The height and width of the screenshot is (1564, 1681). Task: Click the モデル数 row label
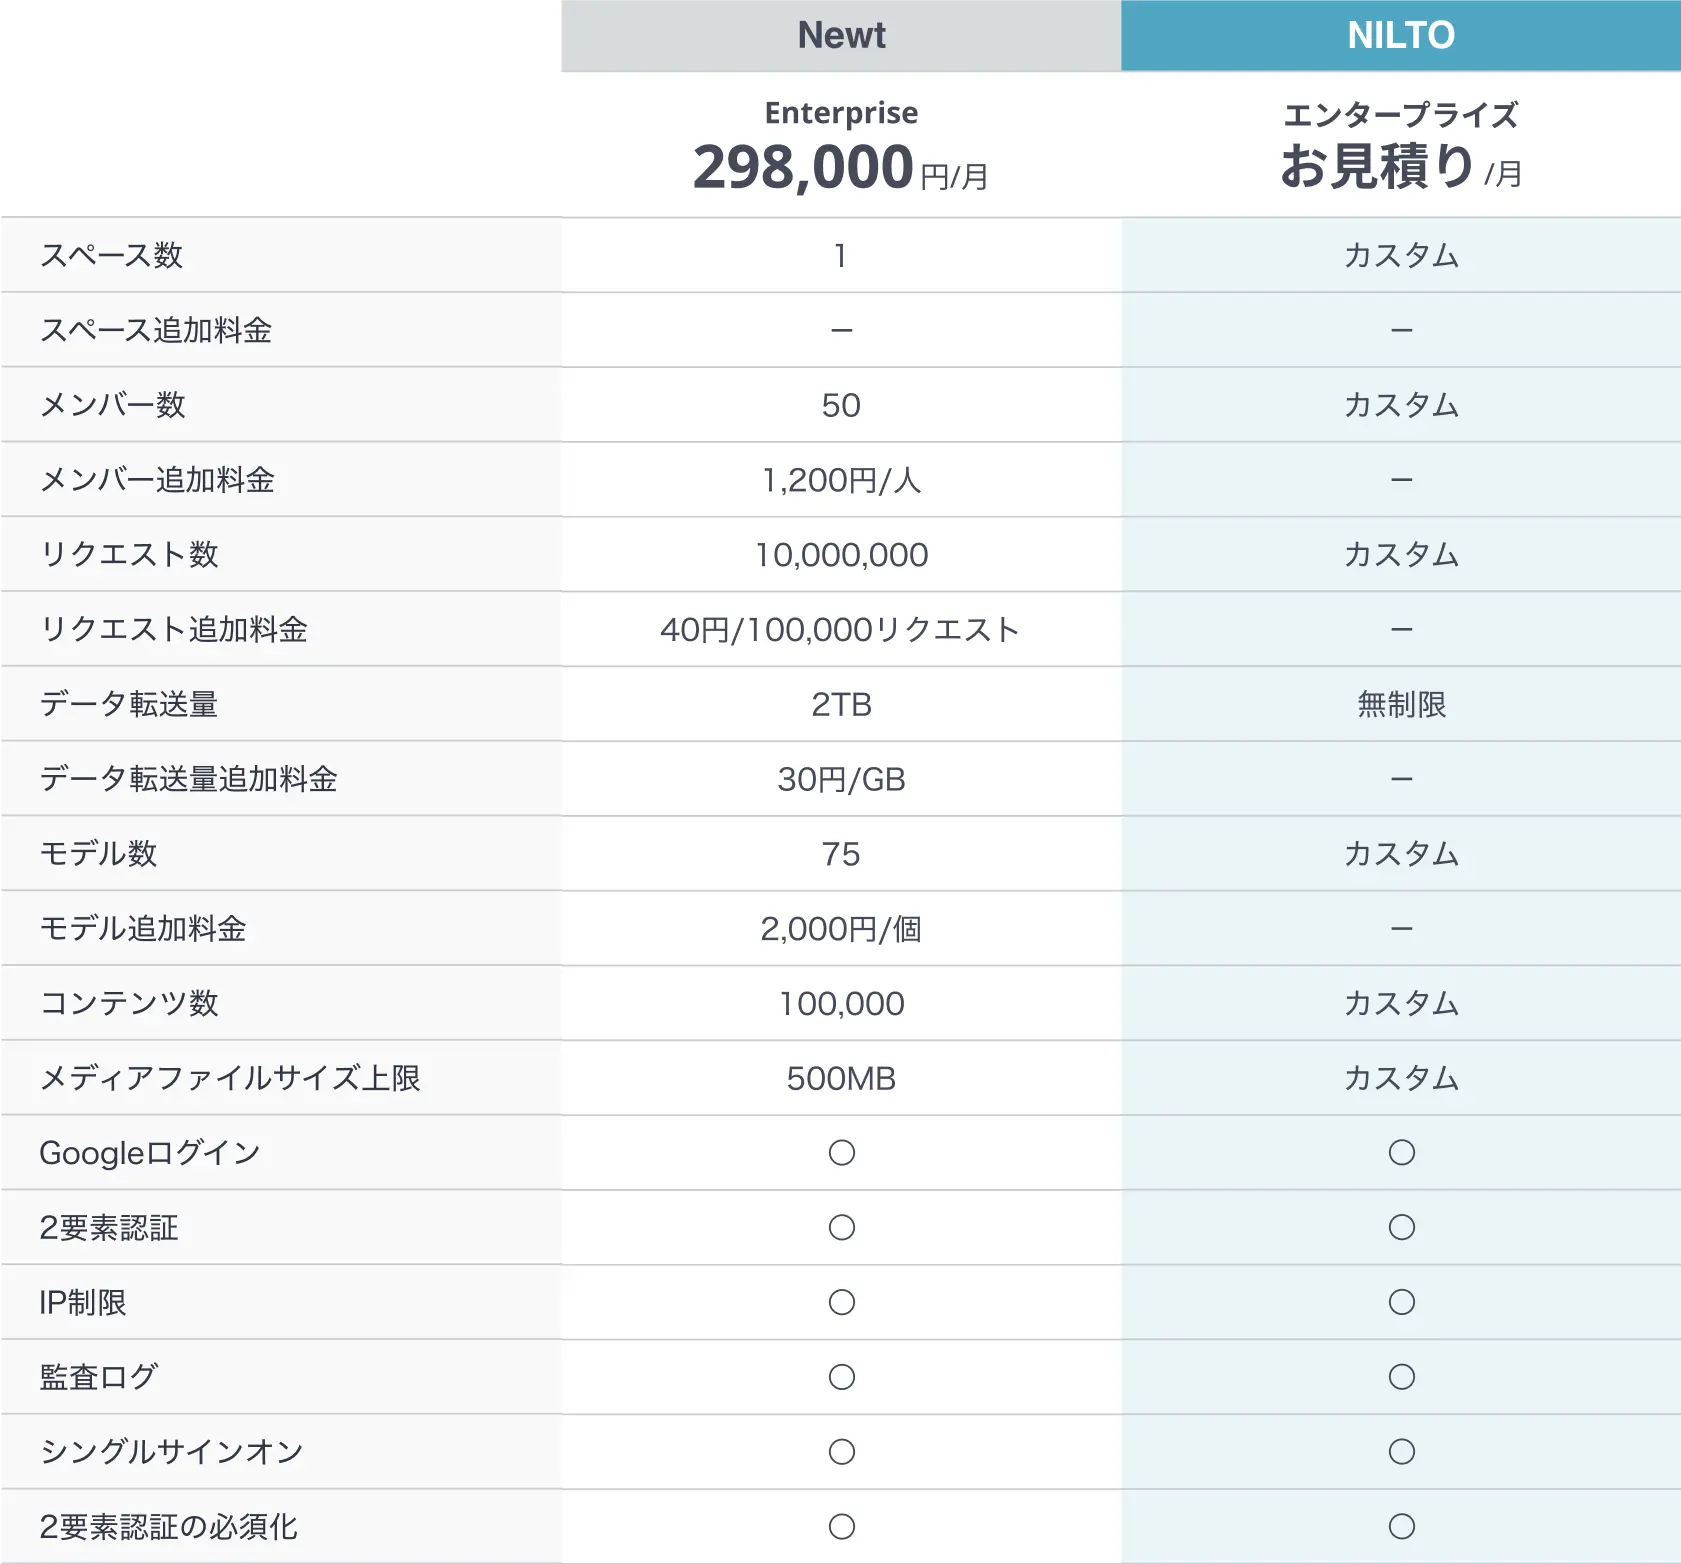pyautogui.click(x=98, y=854)
